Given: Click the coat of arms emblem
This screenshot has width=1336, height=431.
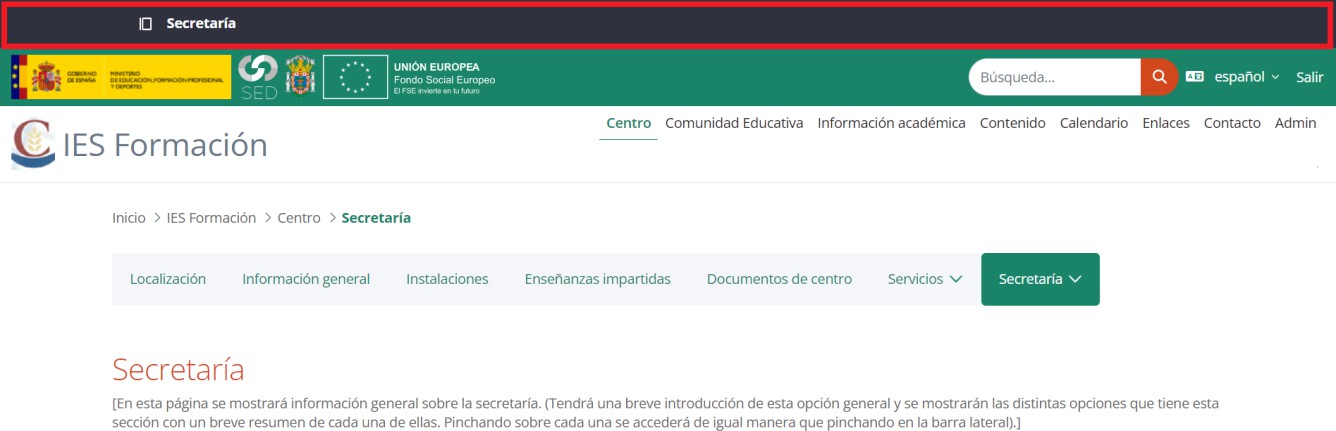Looking at the screenshot, I should coord(301,77).
